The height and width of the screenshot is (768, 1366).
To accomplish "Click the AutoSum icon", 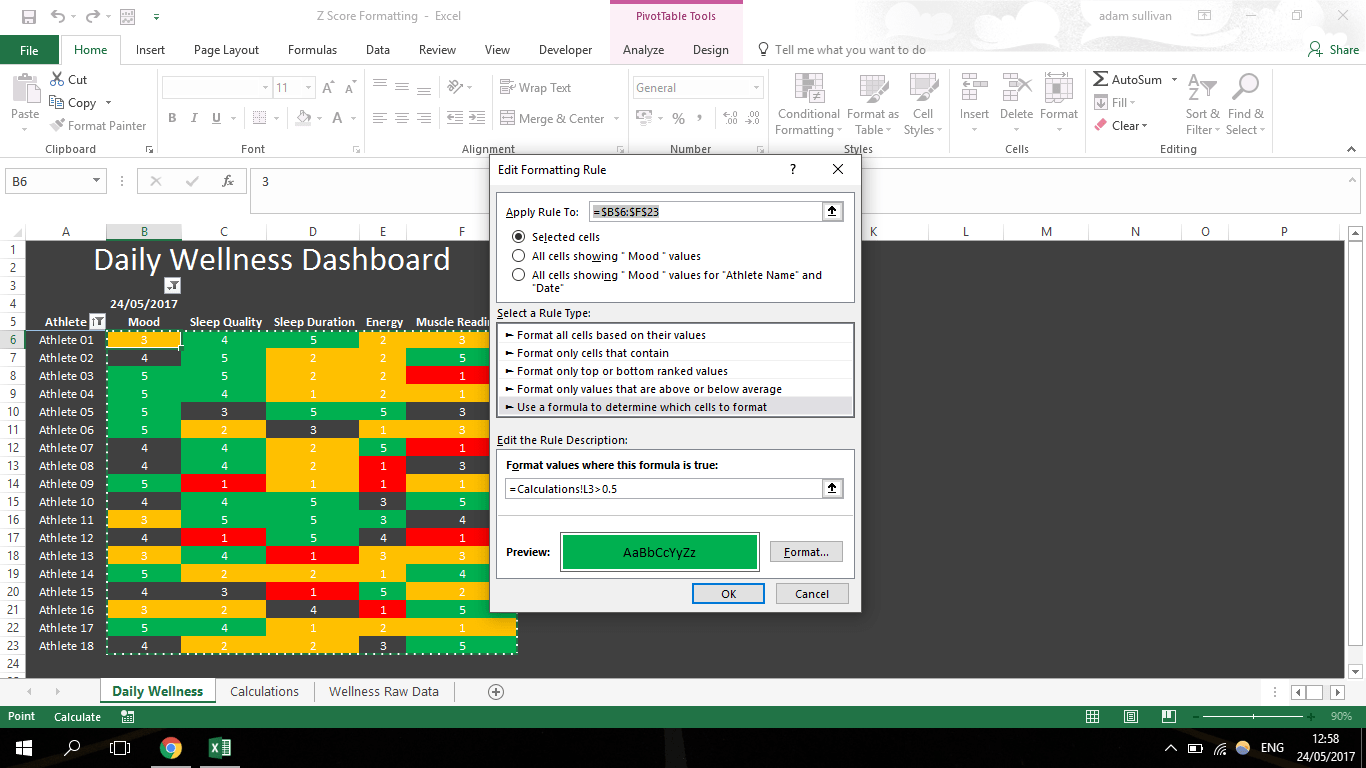I will (x=1101, y=80).
